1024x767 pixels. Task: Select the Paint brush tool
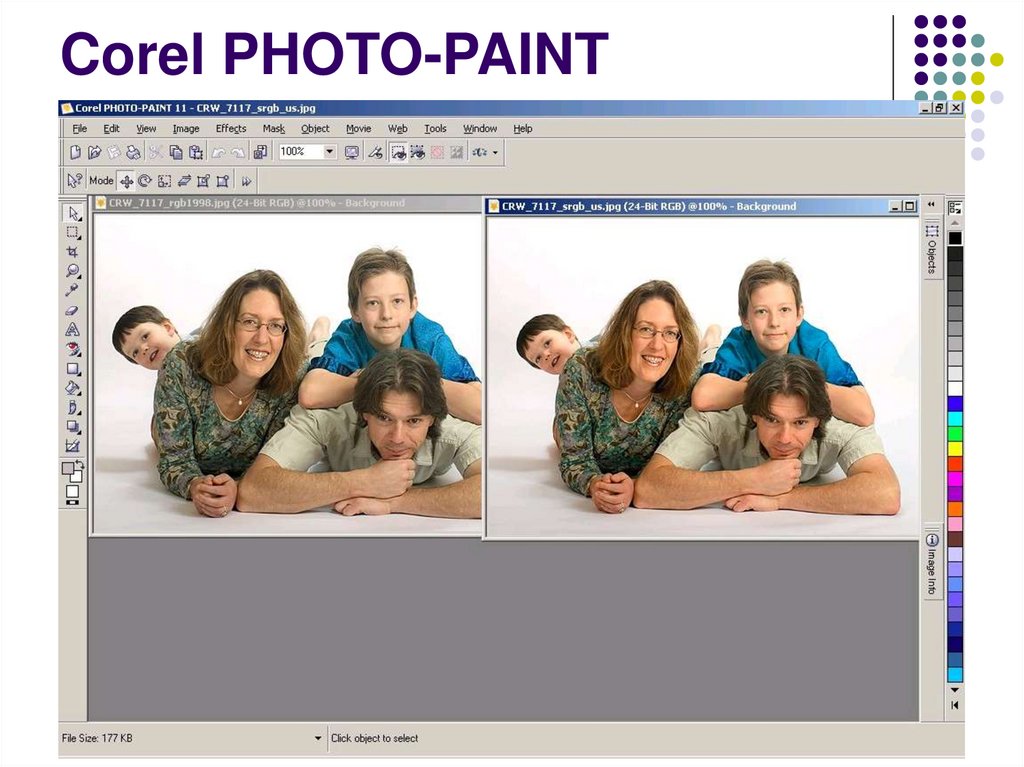73,408
